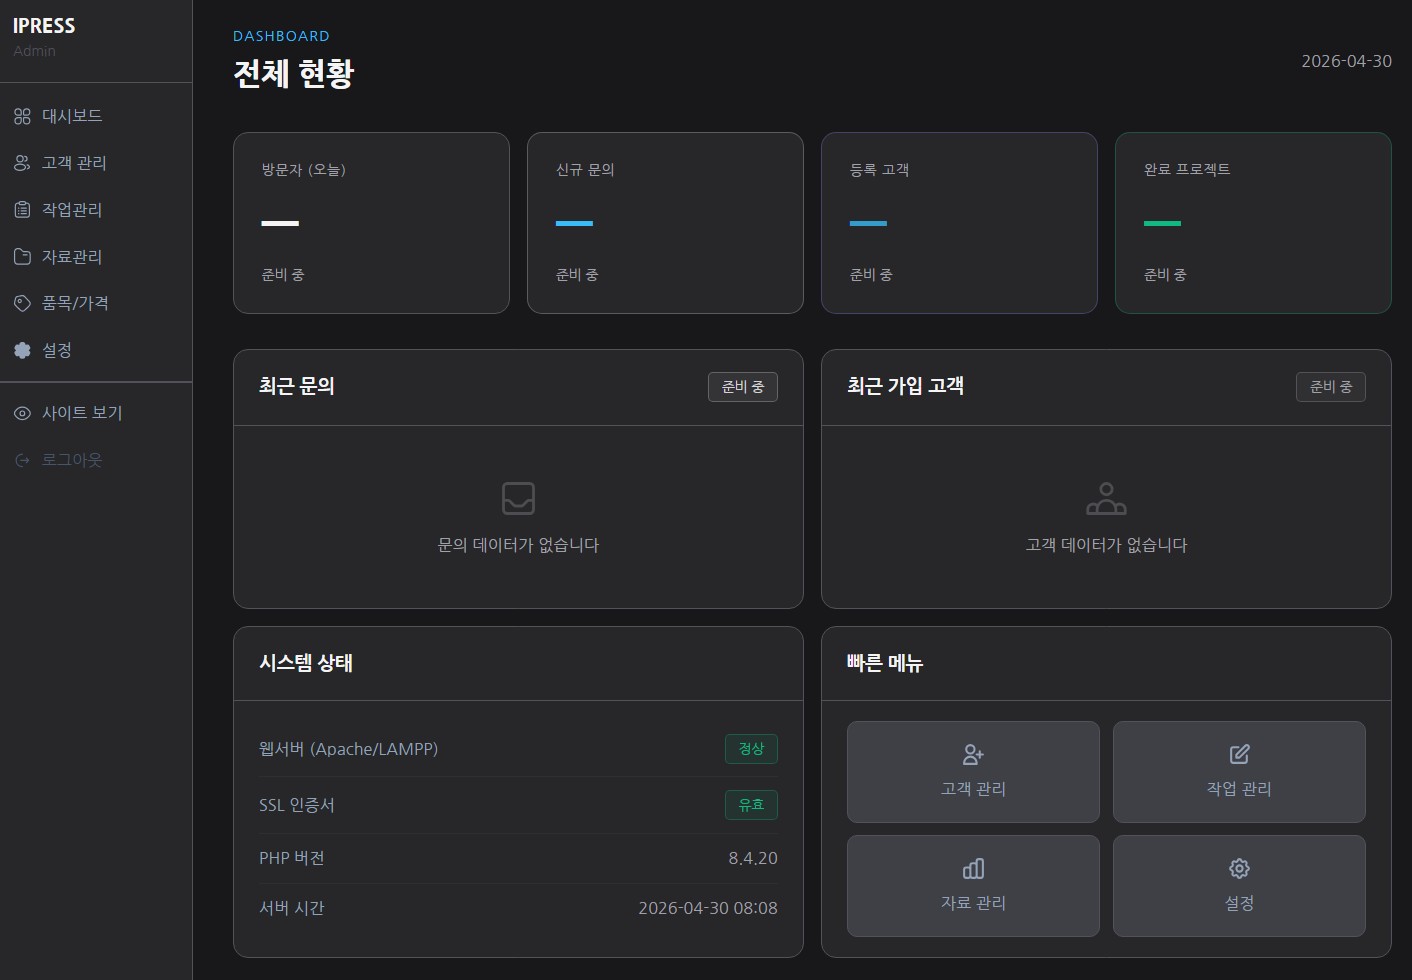Viewport: 1412px width, 980px height.
Task: Click the 자료 관리 quick menu tile
Action: pos(972,886)
